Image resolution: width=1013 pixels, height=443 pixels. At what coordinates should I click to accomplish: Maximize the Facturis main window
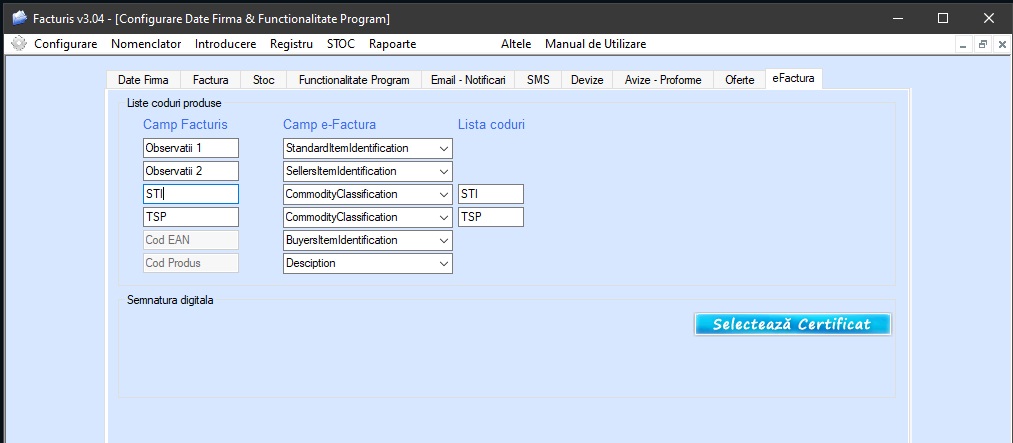tap(943, 18)
